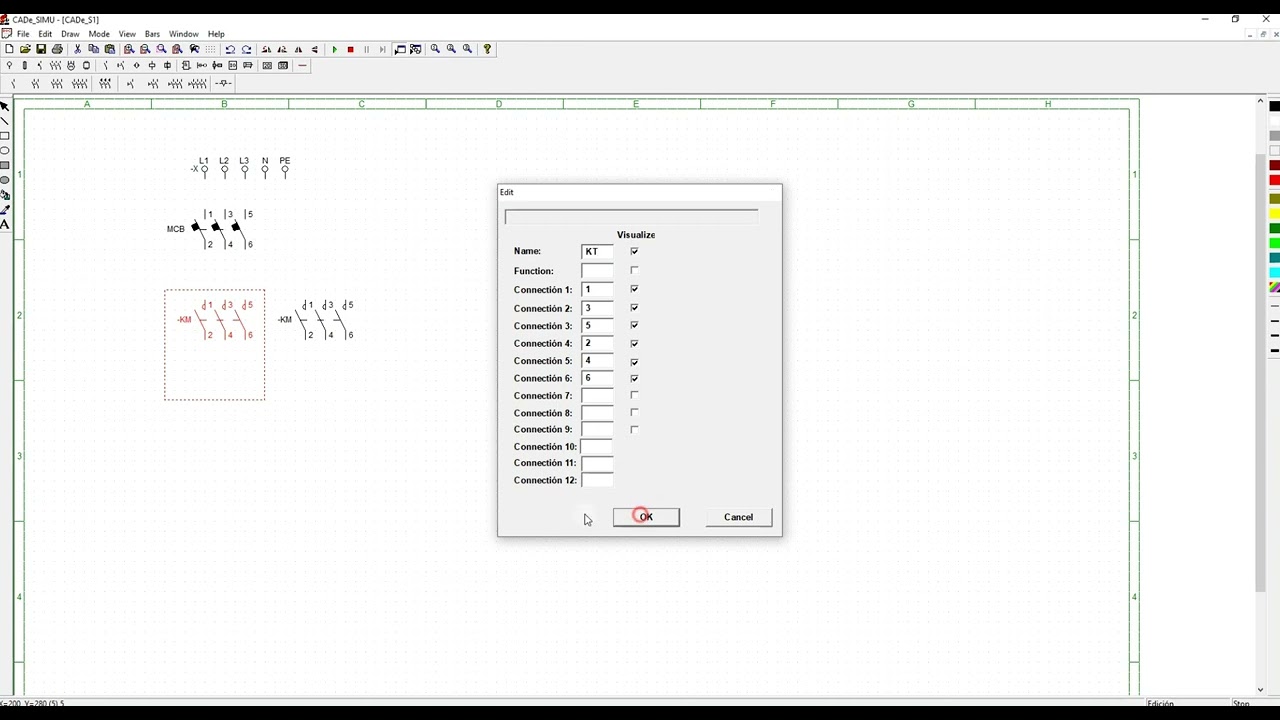The width and height of the screenshot is (1280, 720).
Task: Click the Connection 12 input field
Action: point(597,480)
